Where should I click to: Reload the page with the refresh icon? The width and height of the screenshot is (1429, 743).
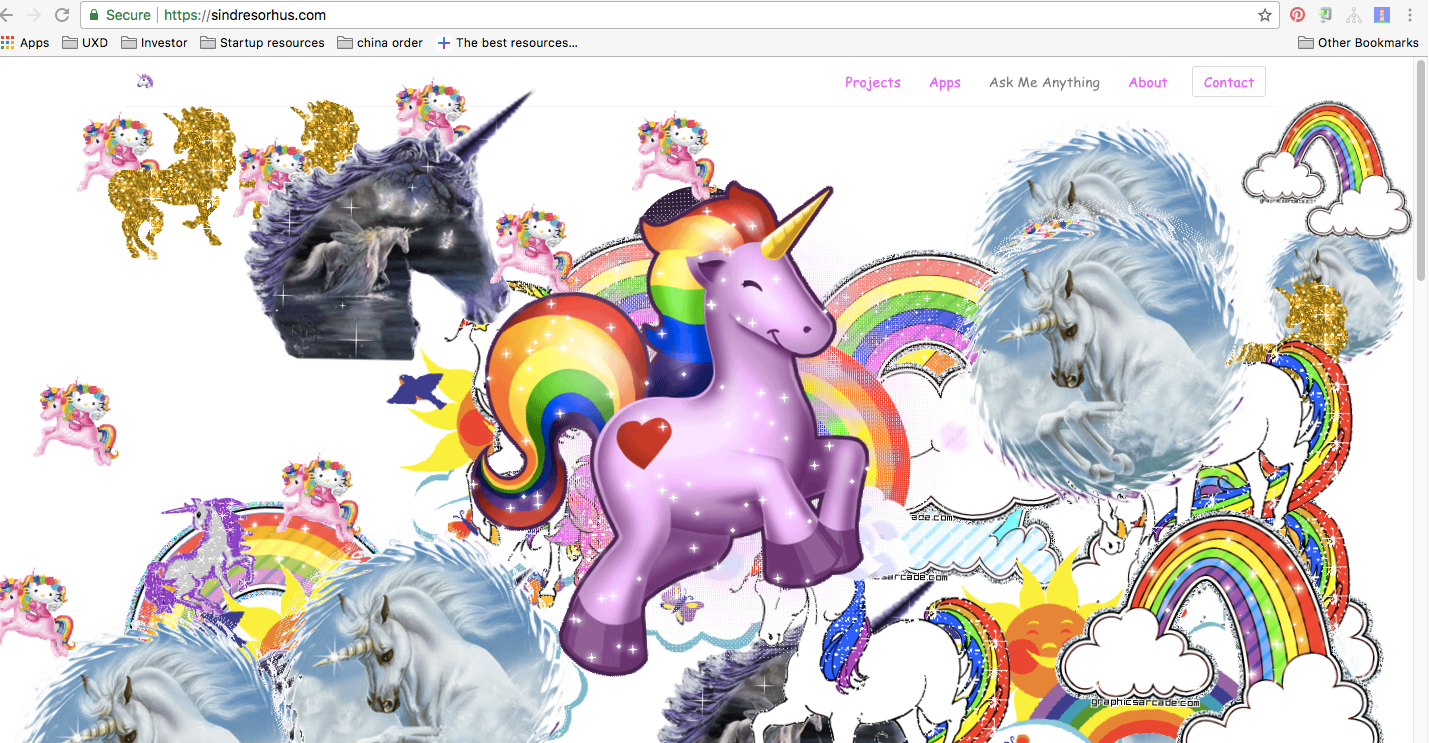62,15
